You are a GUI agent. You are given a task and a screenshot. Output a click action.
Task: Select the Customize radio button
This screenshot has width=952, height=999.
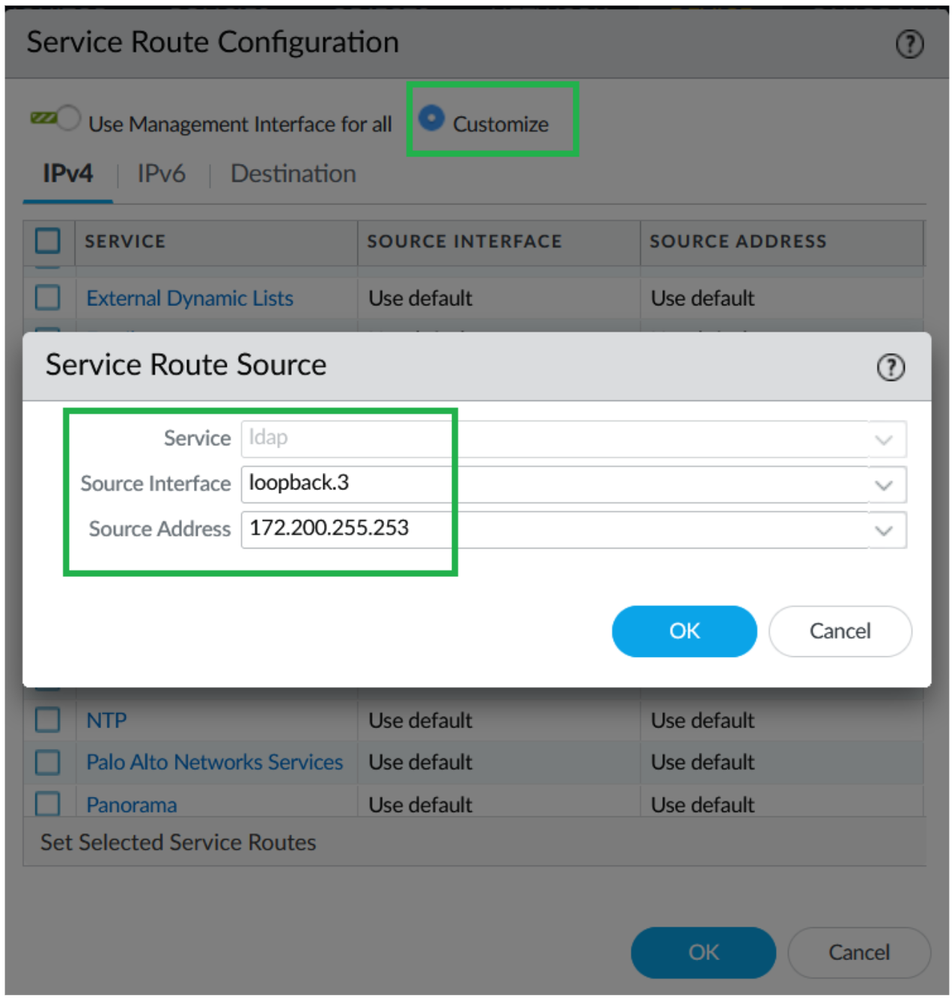click(431, 119)
